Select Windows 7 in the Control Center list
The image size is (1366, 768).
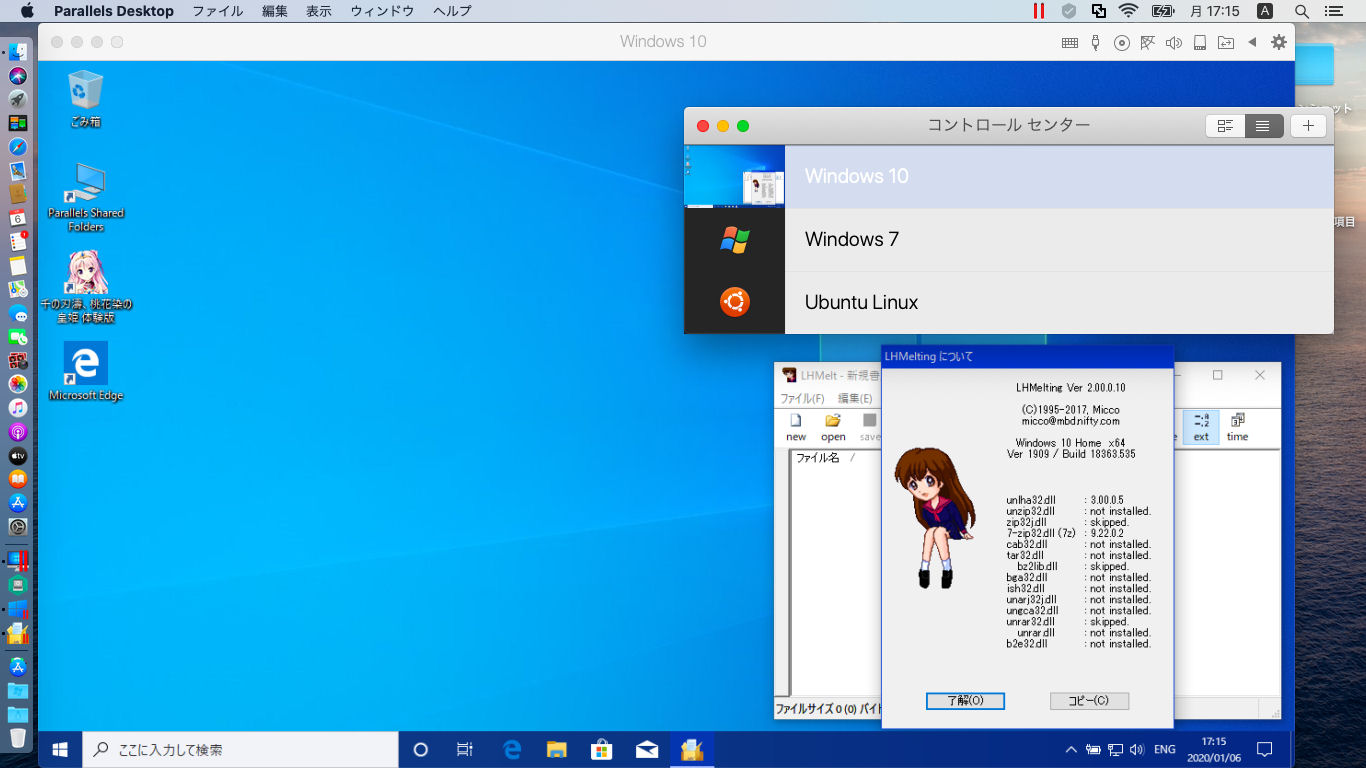[x=1009, y=240]
